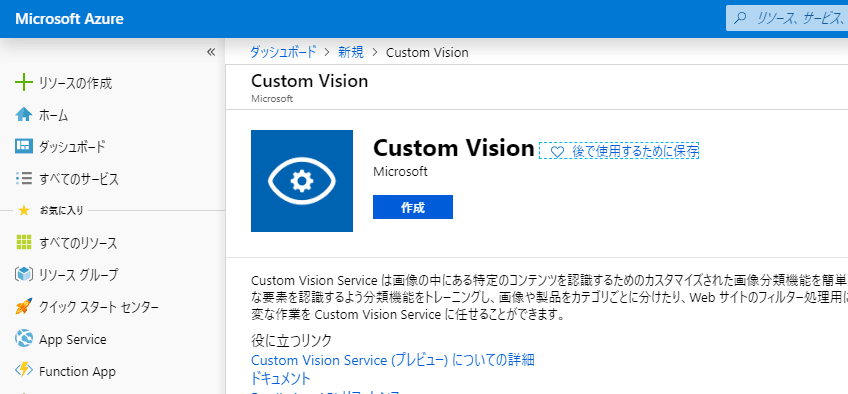The height and width of the screenshot is (394, 848).
Task: Click the Microsoft Azure title in header
Action: click(x=69, y=19)
